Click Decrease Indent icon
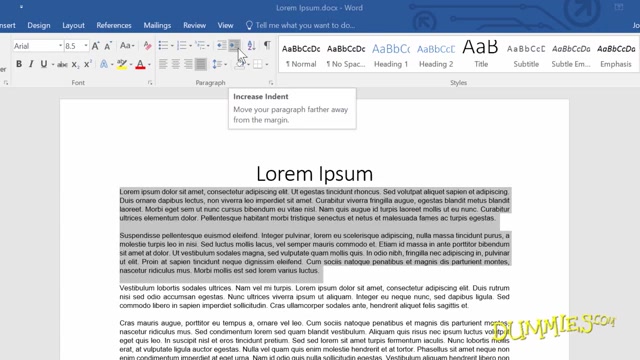Viewport: 640px width, 360px height. [221, 45]
